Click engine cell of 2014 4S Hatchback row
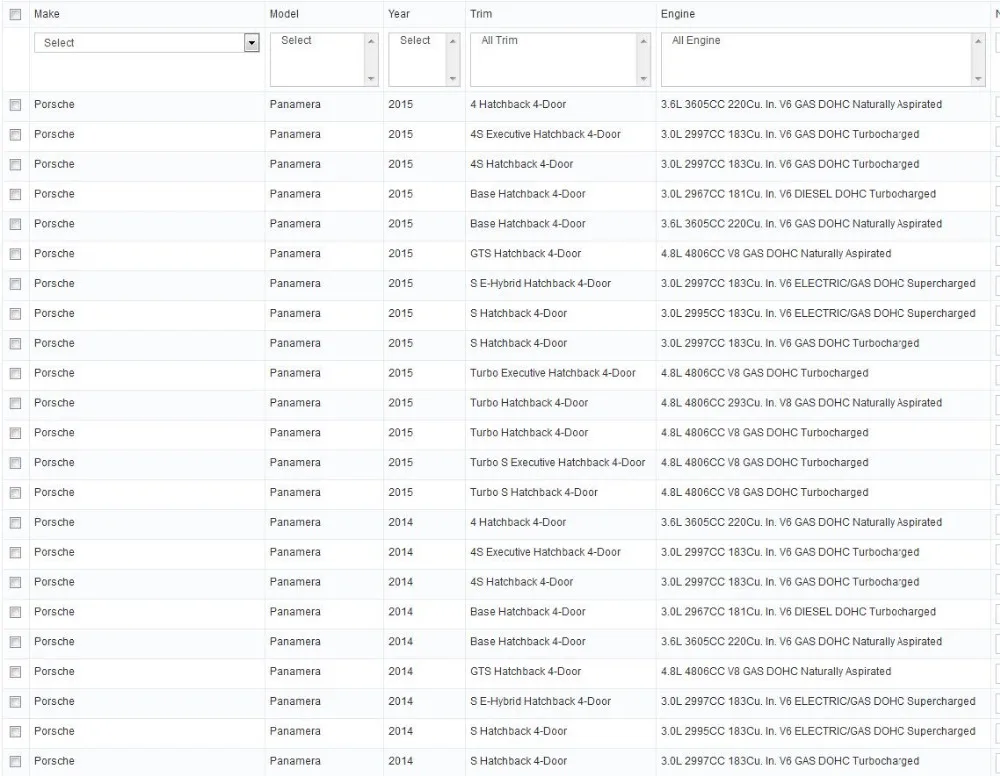Screen dimensions: 1000x776 pos(790,582)
